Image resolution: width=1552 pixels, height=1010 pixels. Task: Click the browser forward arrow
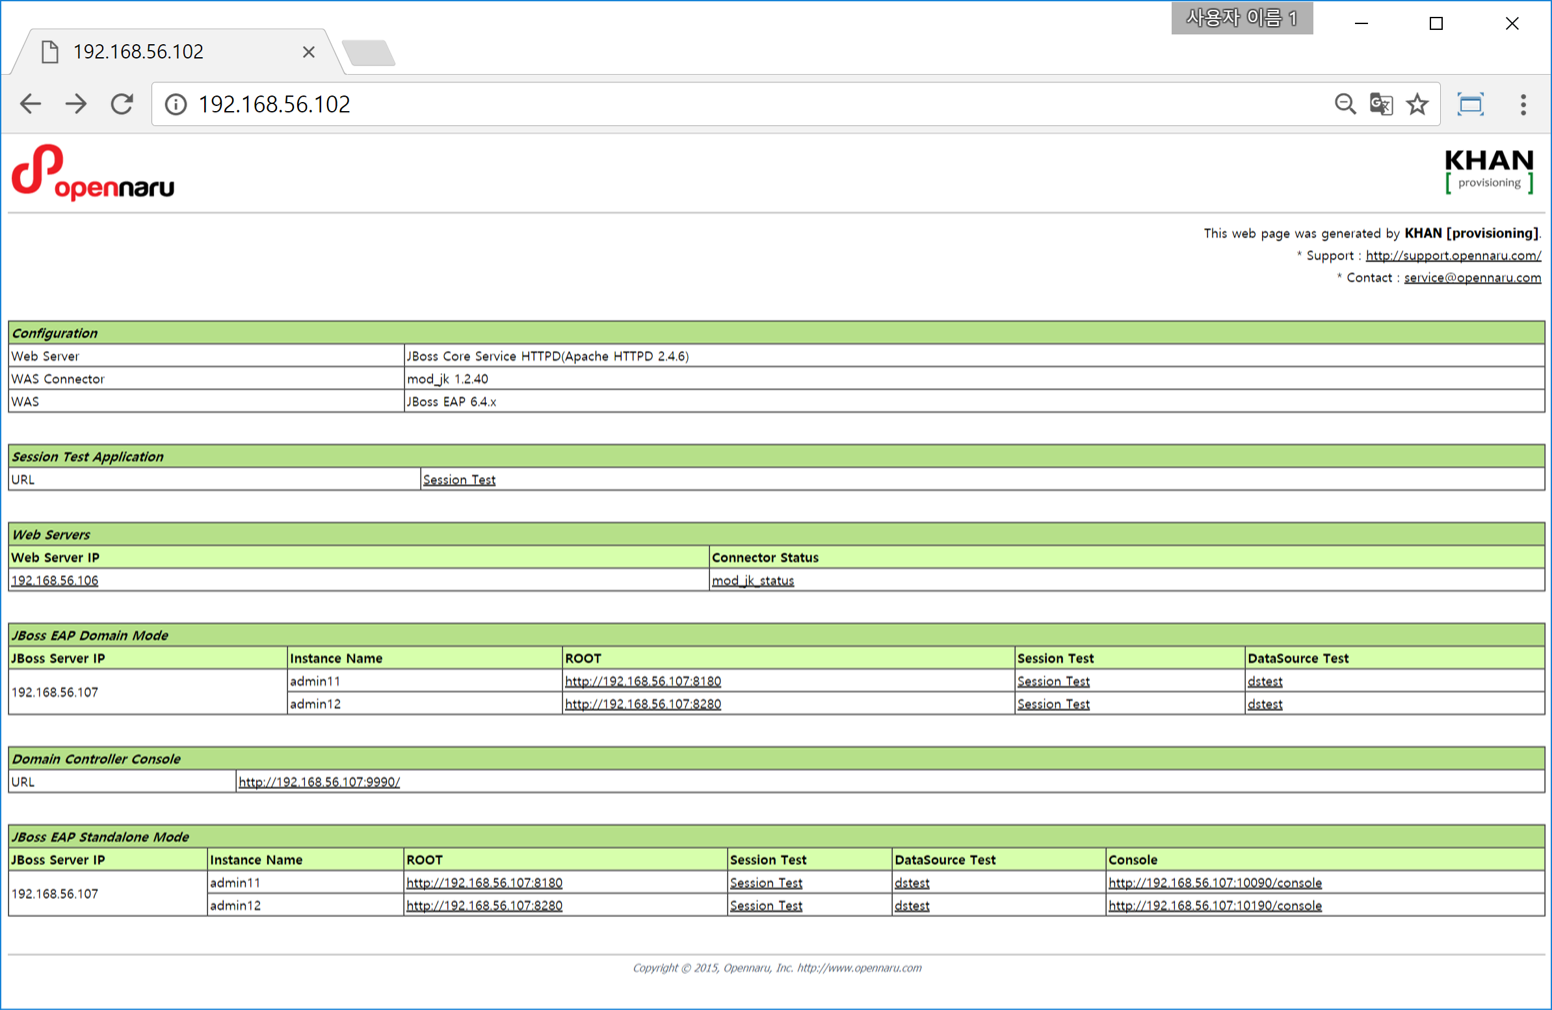76,104
